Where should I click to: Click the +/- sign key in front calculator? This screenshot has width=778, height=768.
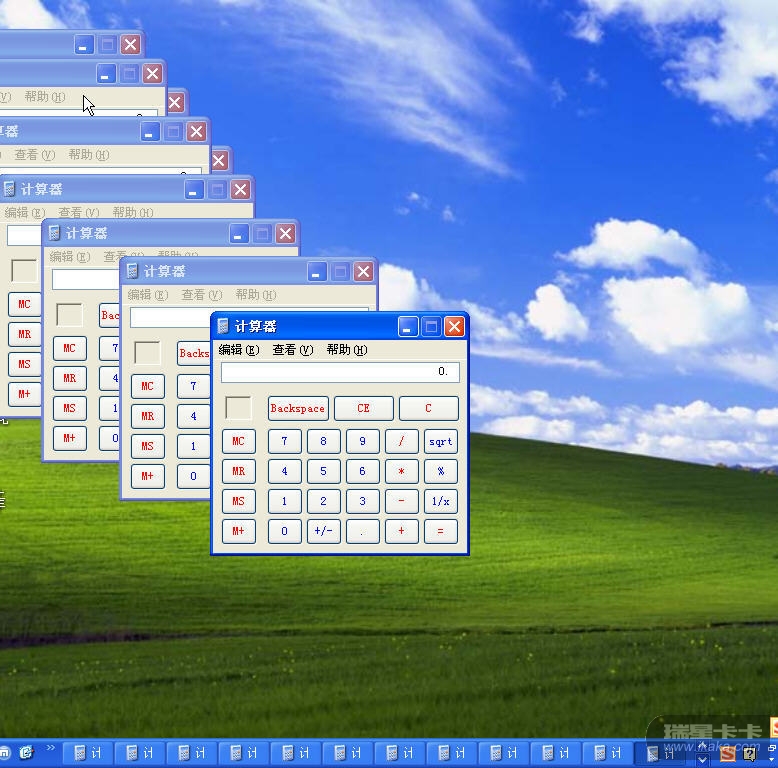[x=324, y=531]
